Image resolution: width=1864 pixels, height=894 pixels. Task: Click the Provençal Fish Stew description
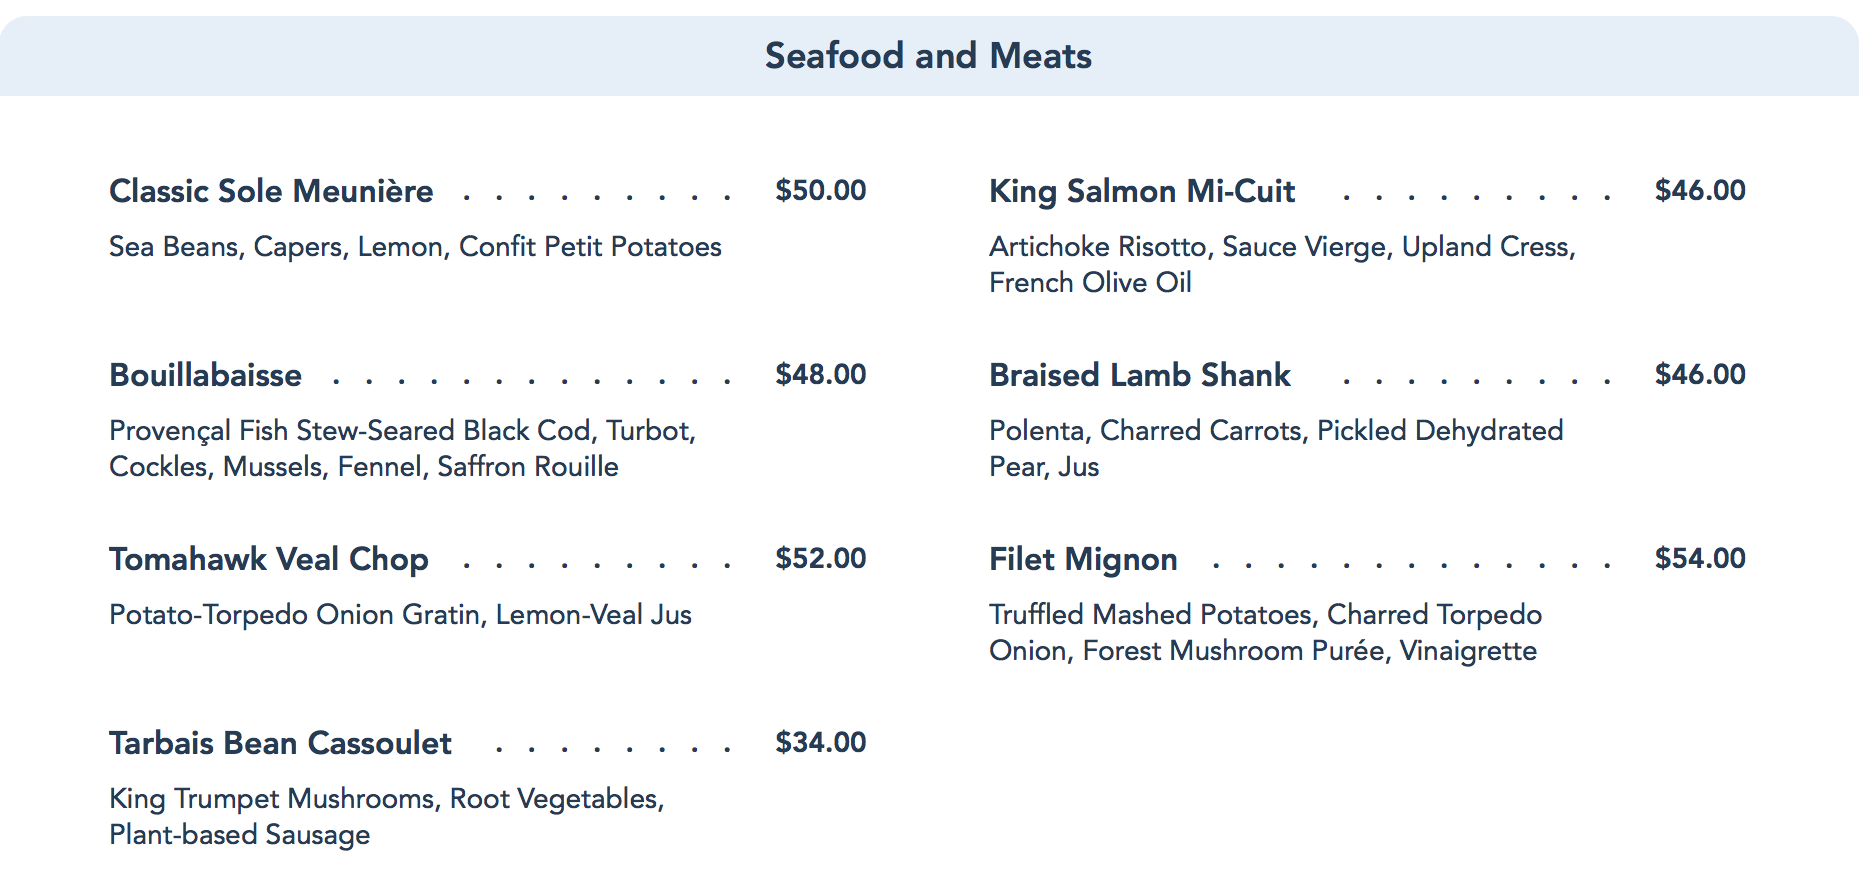[x=402, y=448]
